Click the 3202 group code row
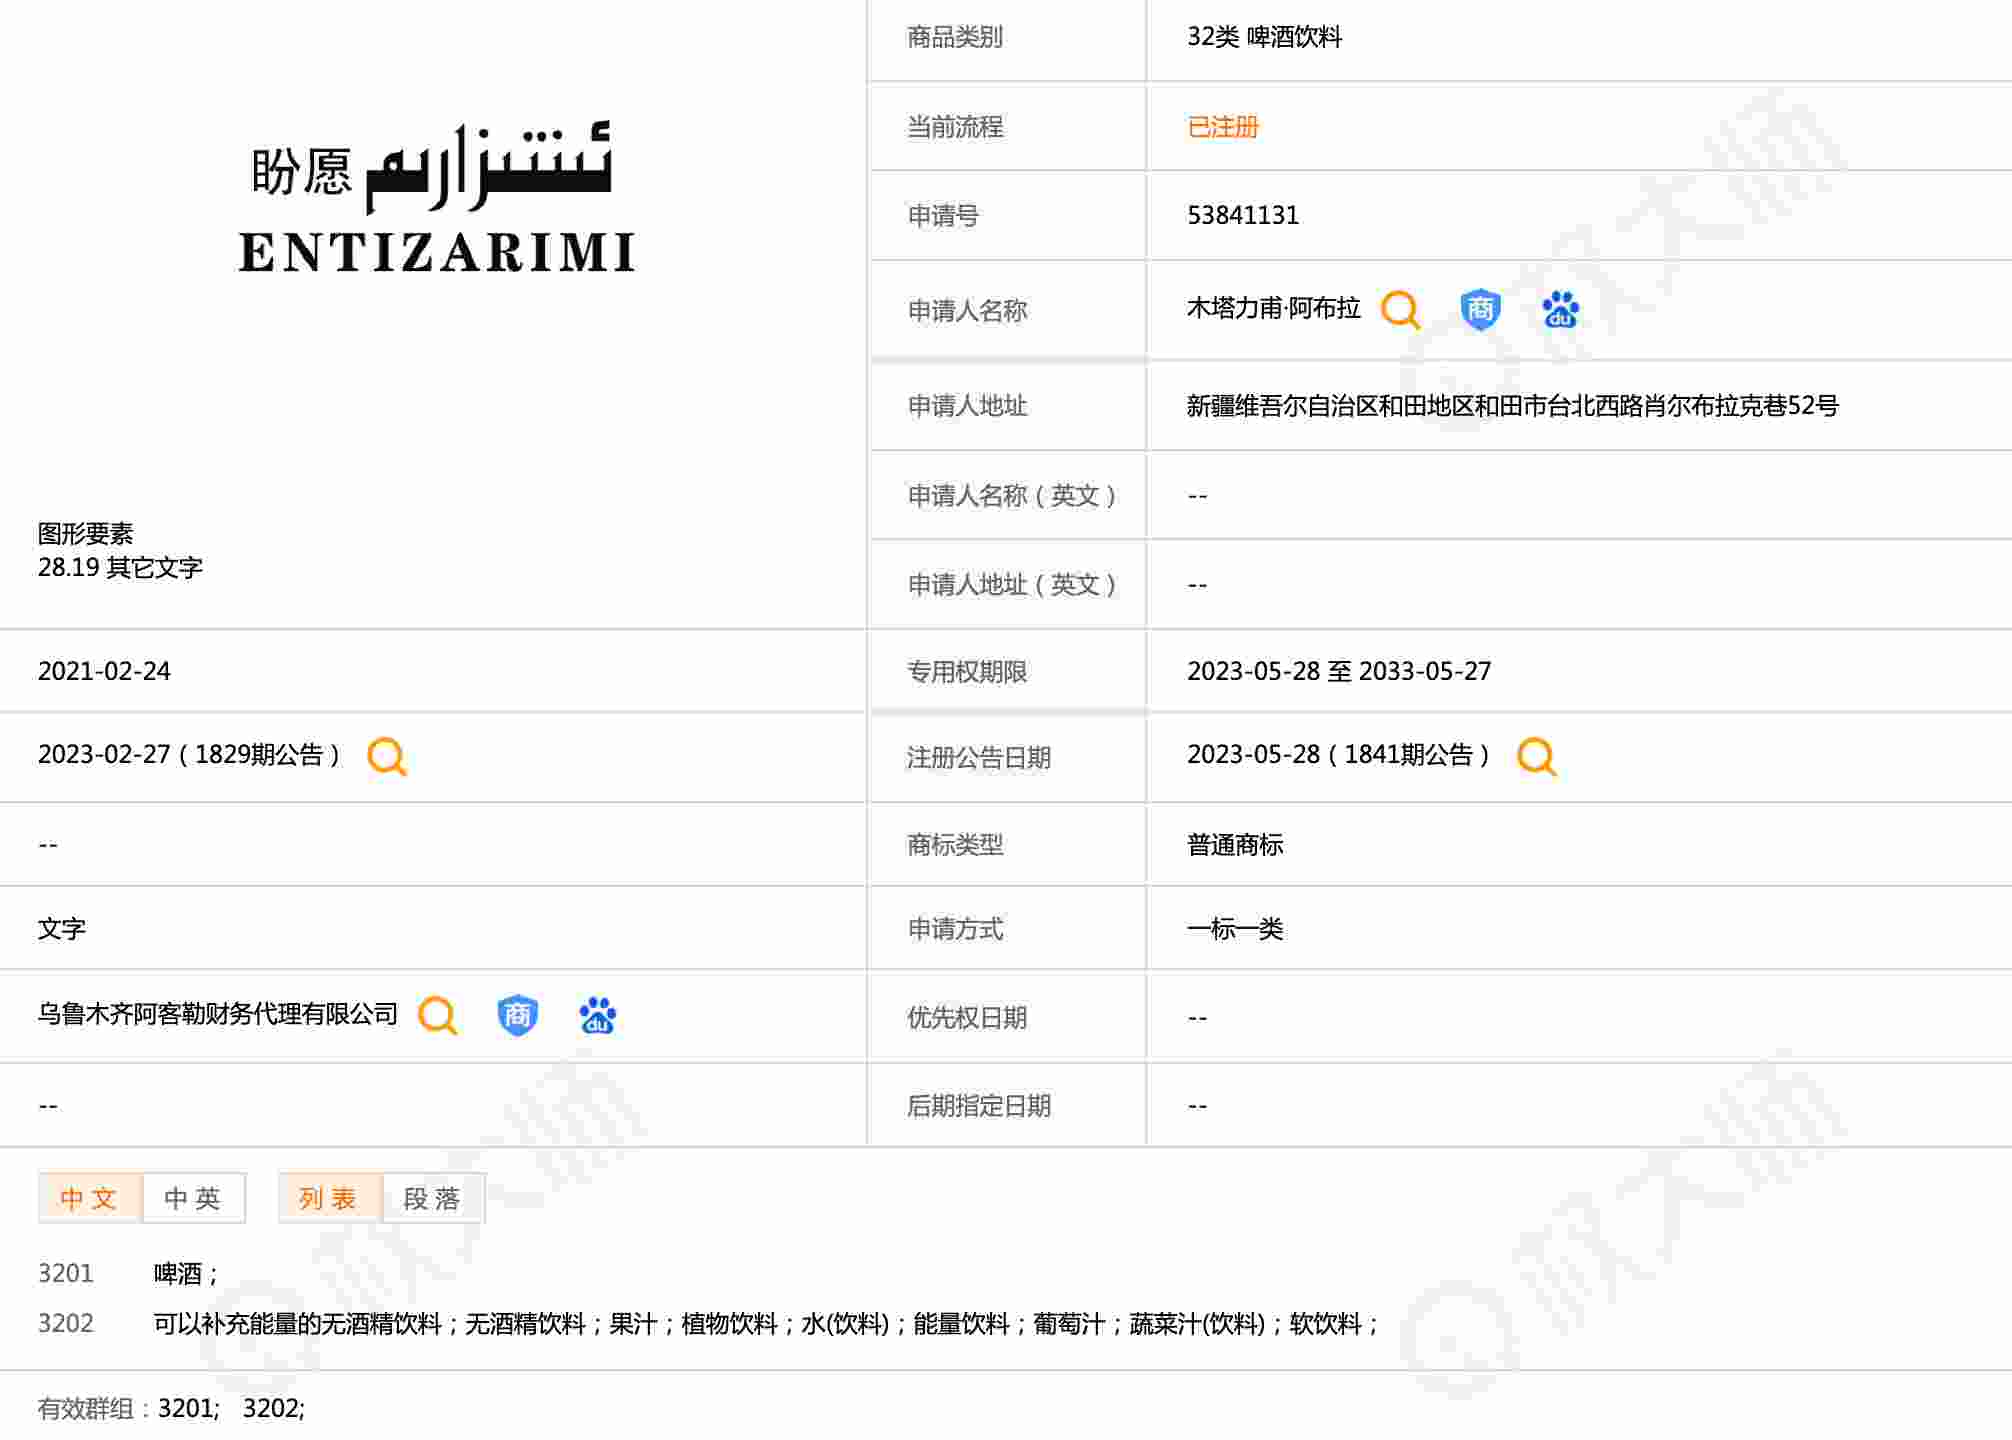 tap(66, 1323)
